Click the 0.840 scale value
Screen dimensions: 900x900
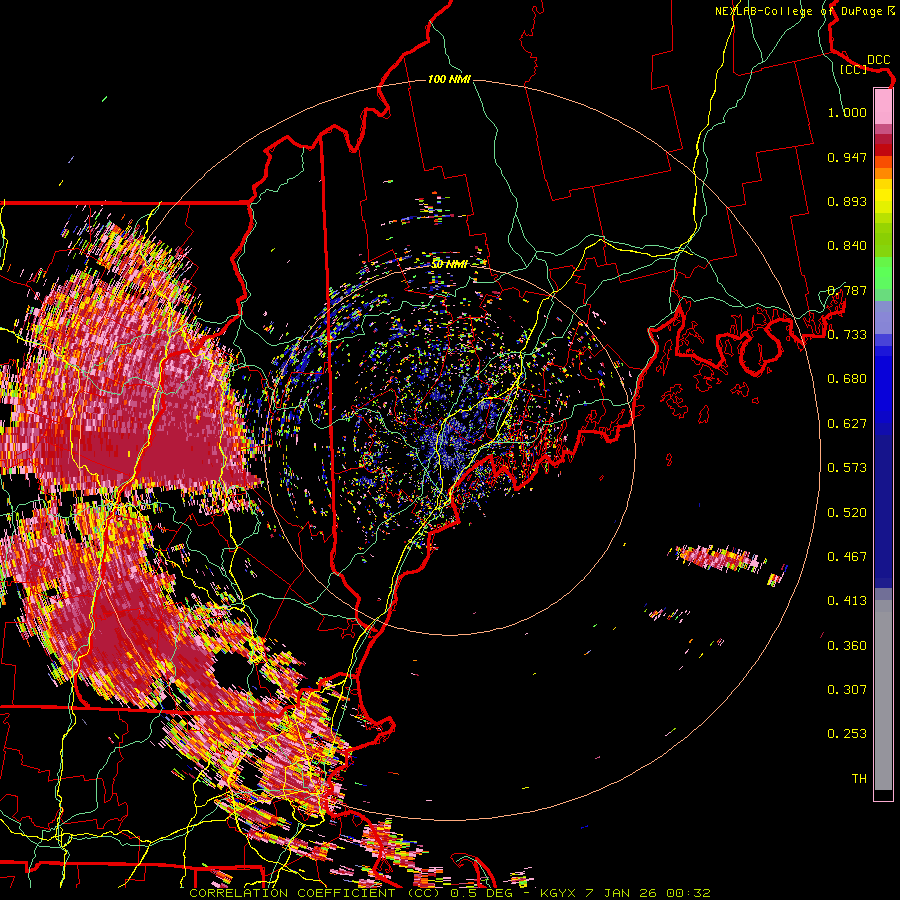coord(847,246)
